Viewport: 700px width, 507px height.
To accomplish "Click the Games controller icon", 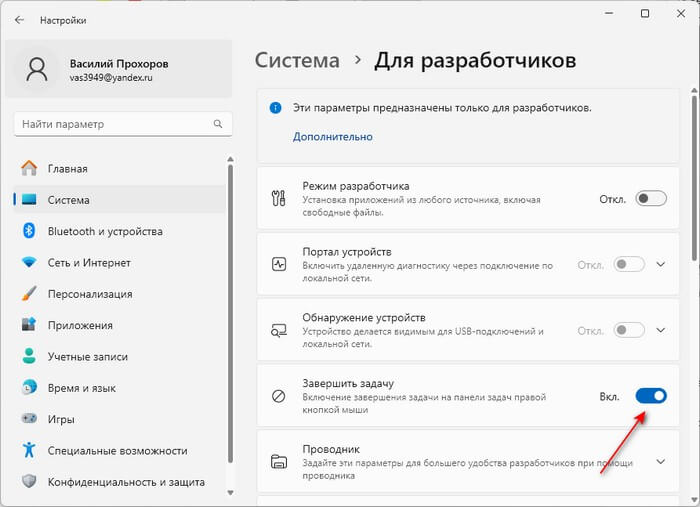I will pos(29,419).
